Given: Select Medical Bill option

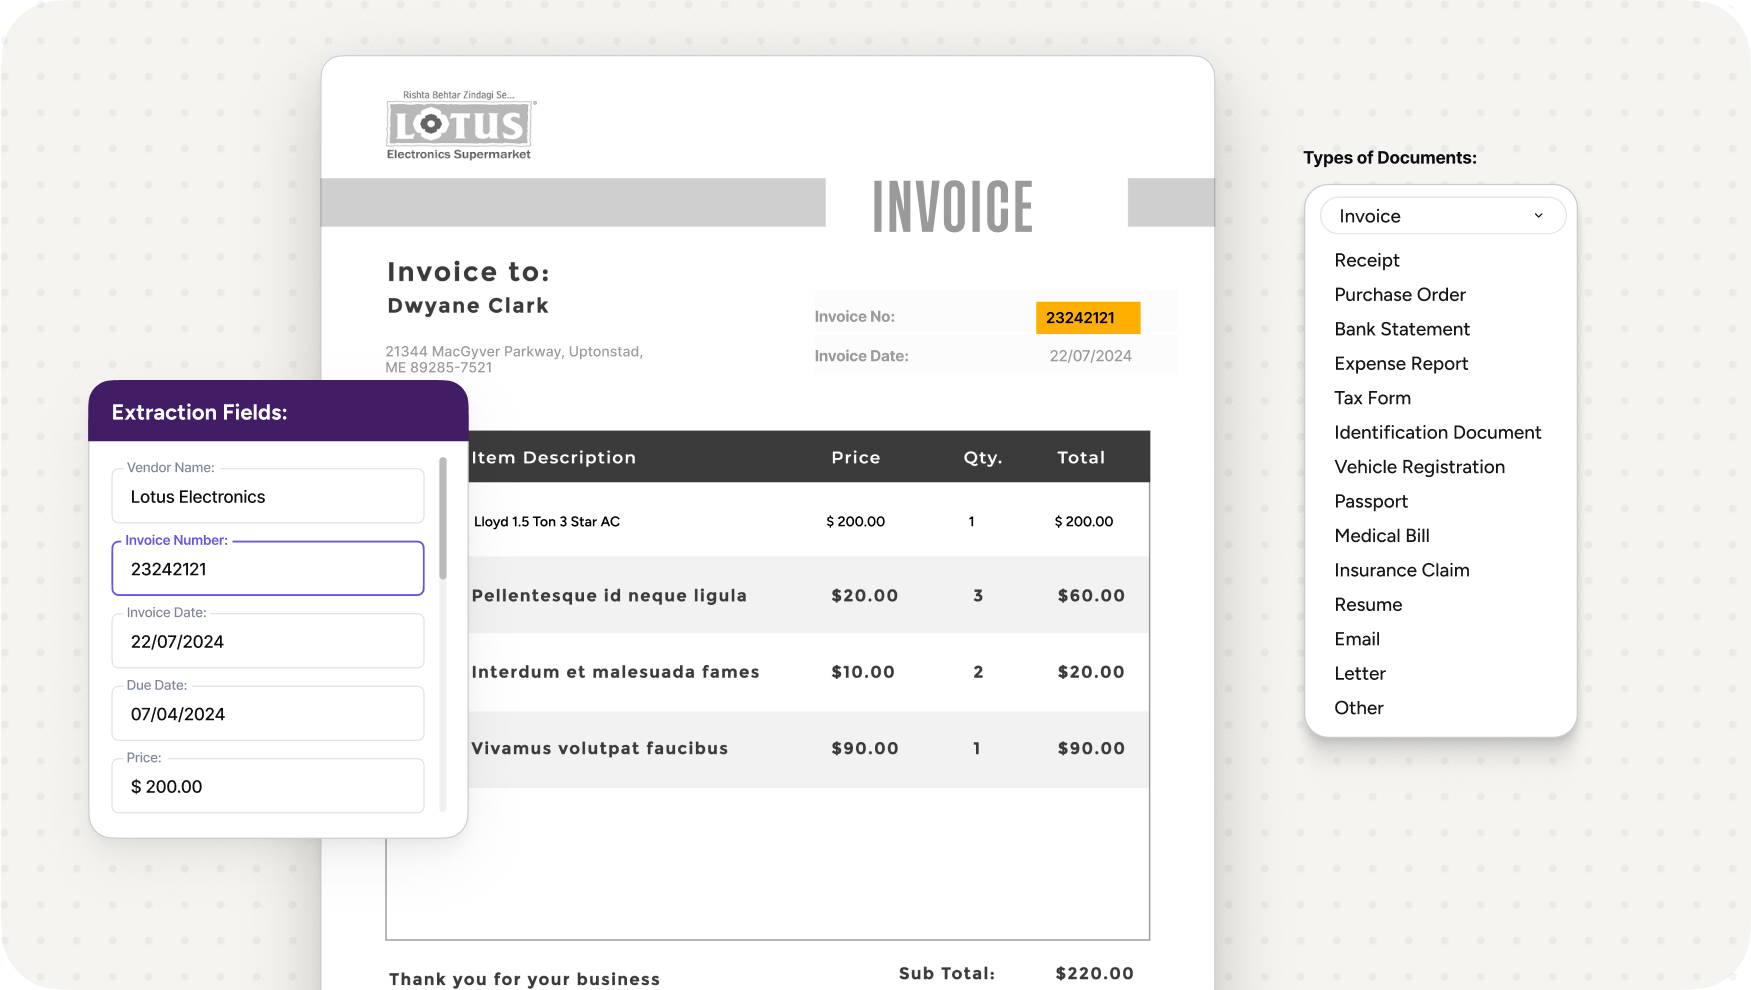Looking at the screenshot, I should pyautogui.click(x=1382, y=536).
